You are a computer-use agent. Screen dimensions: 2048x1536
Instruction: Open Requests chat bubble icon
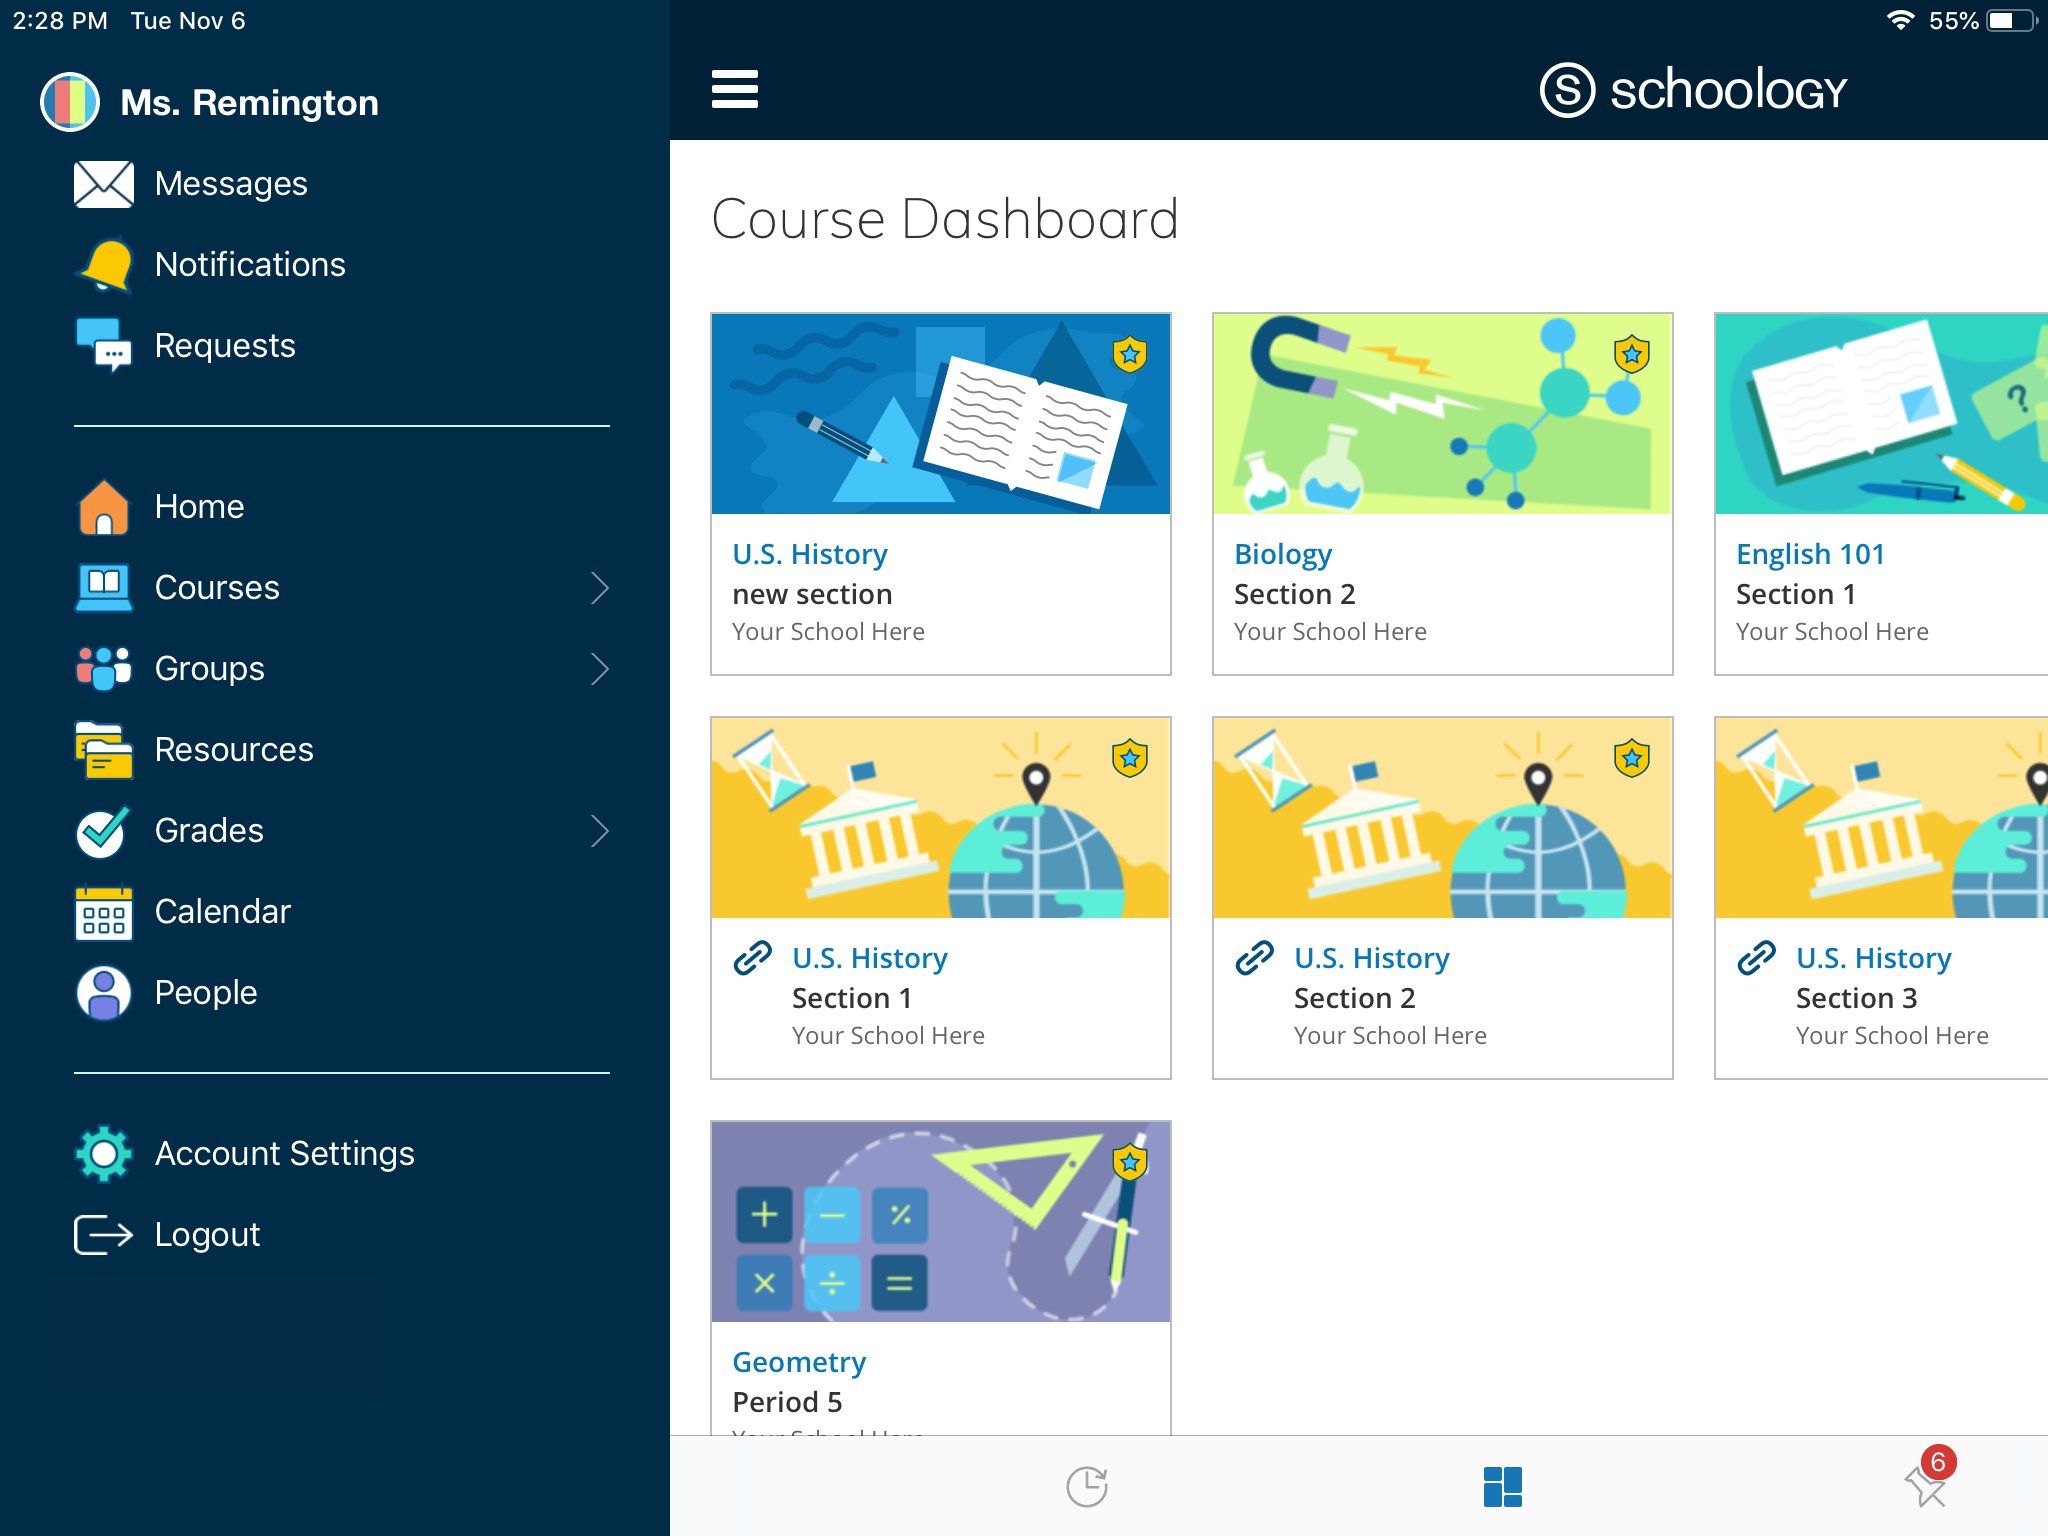pyautogui.click(x=103, y=345)
